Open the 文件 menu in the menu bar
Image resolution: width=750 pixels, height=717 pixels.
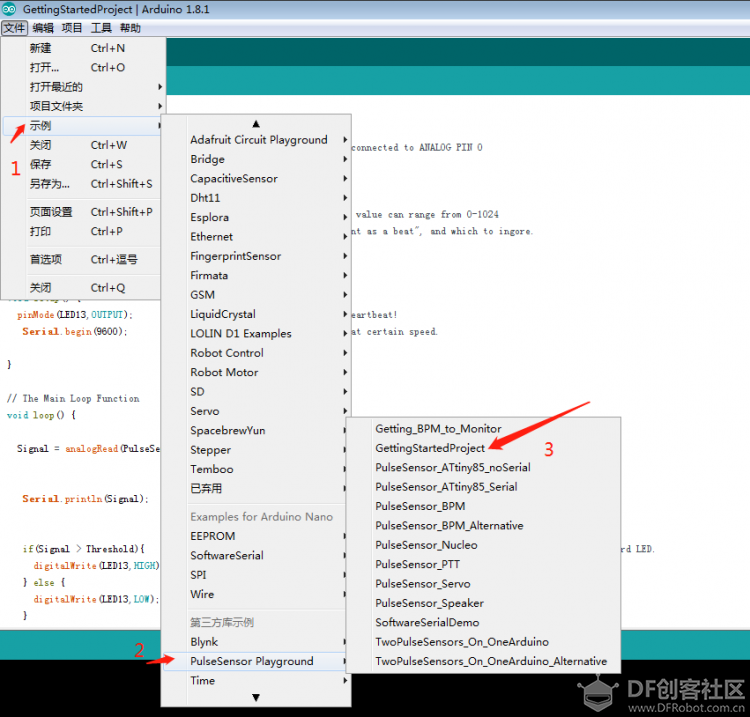click(x=14, y=28)
